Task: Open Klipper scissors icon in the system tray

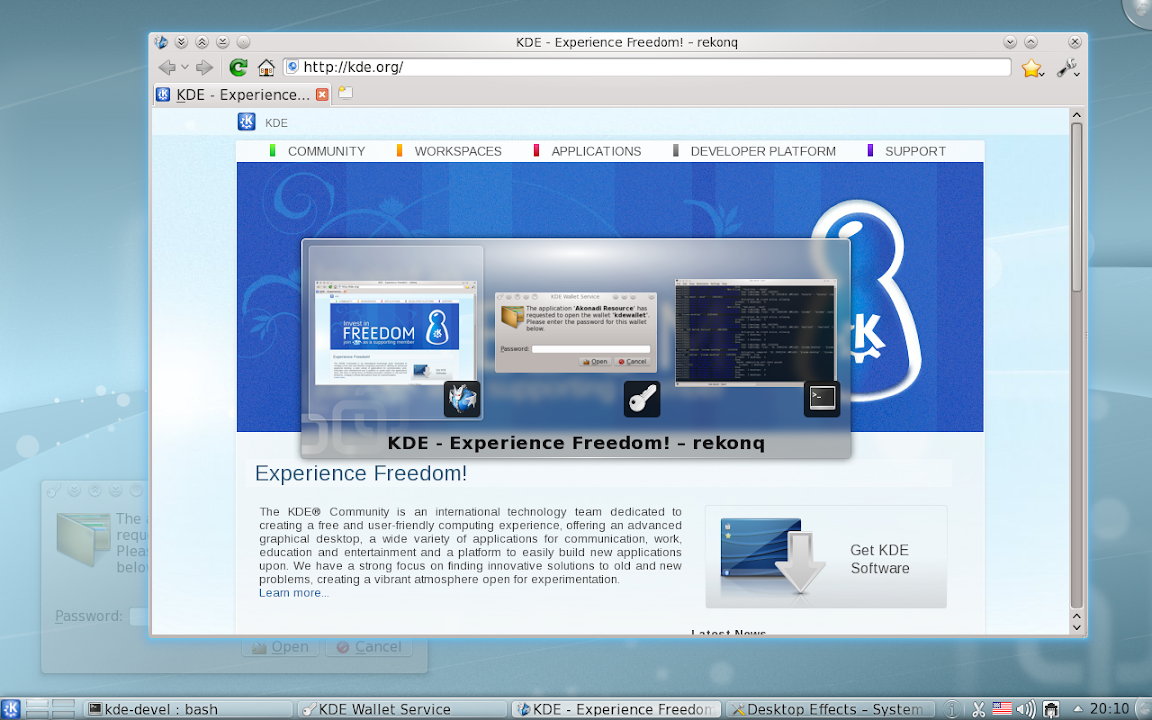Action: click(x=979, y=709)
